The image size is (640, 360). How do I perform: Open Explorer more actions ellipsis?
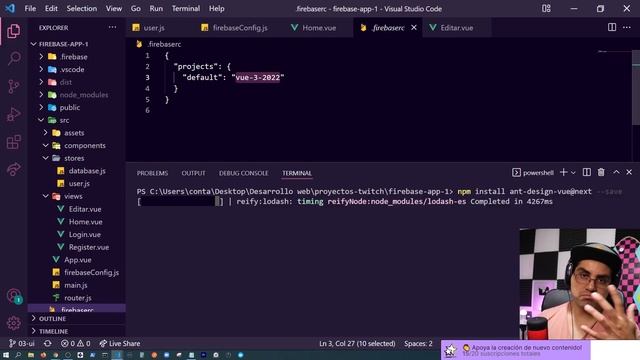coord(112,27)
